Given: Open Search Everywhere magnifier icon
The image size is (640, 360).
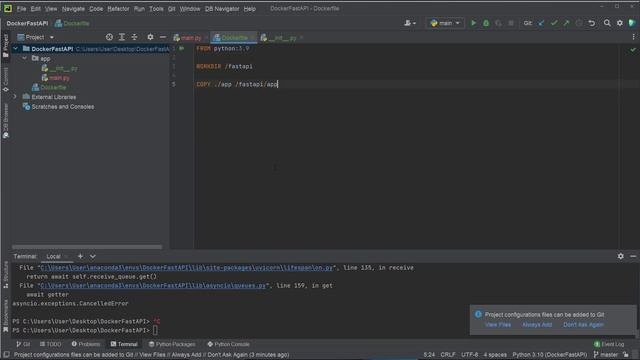Looking at the screenshot, I should point(607,23).
